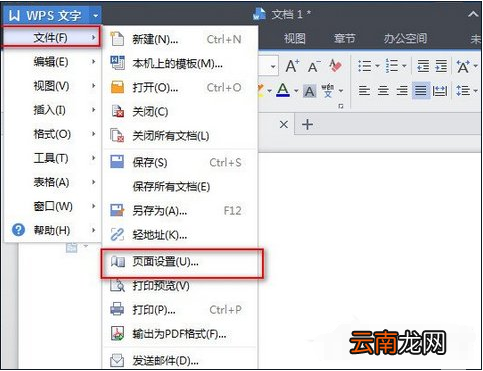Click the orange open folder icon

click(117, 87)
